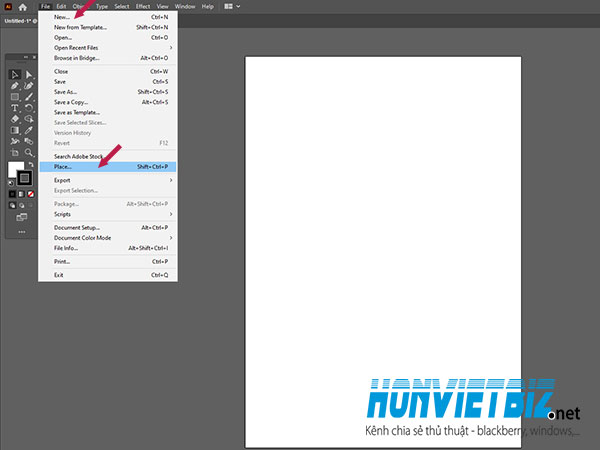The width and height of the screenshot is (600, 450).
Task: Select the Rectangle tool
Action: [x=15, y=97]
